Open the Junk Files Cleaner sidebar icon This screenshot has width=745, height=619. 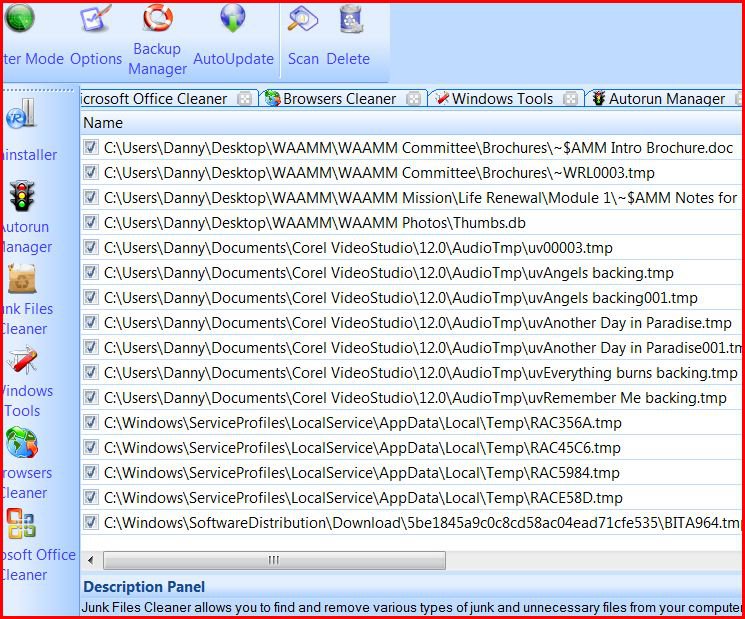[22, 278]
